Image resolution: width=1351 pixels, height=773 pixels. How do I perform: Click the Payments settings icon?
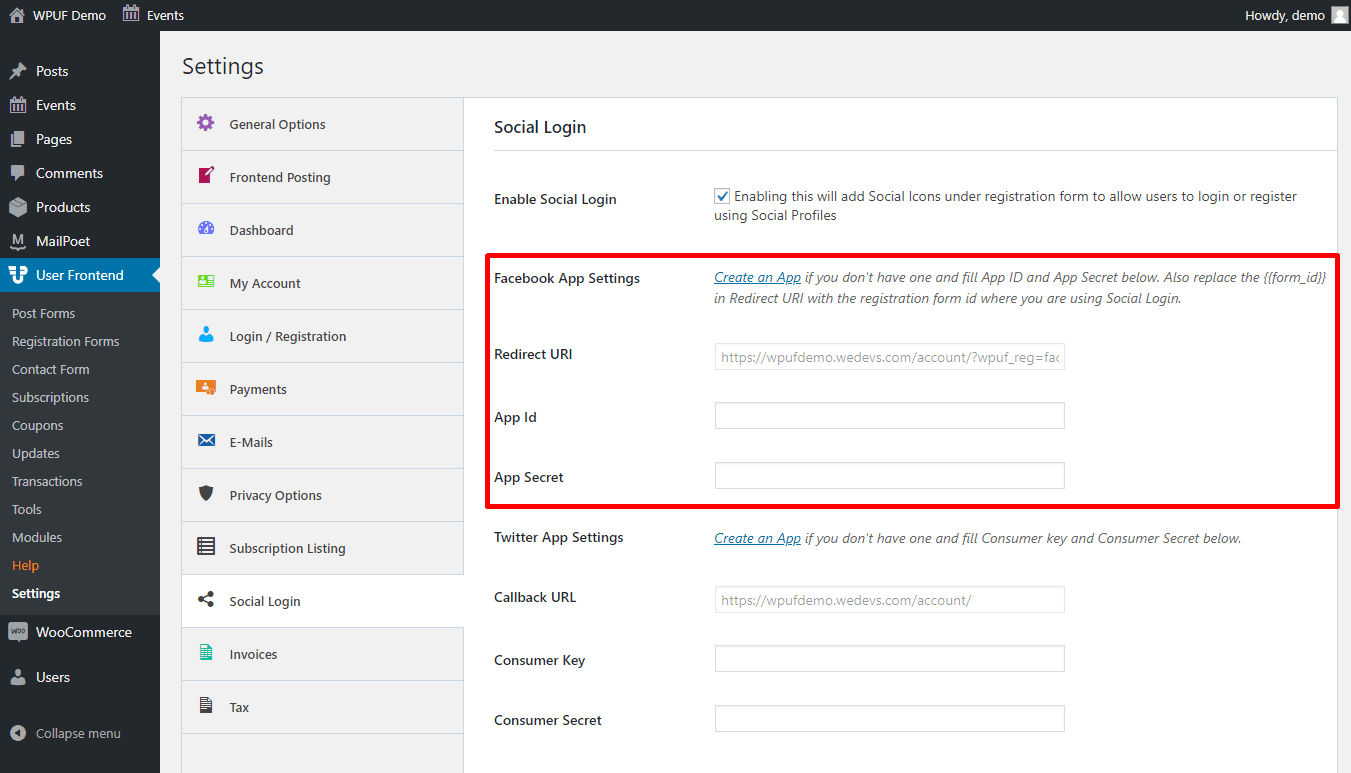click(206, 388)
